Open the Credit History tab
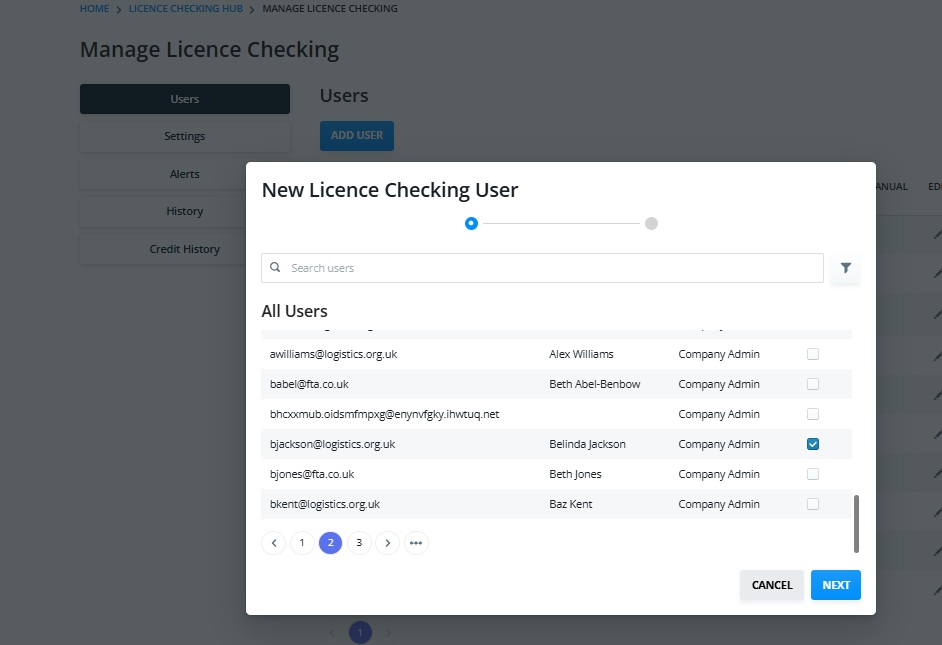942x645 pixels. pos(185,249)
